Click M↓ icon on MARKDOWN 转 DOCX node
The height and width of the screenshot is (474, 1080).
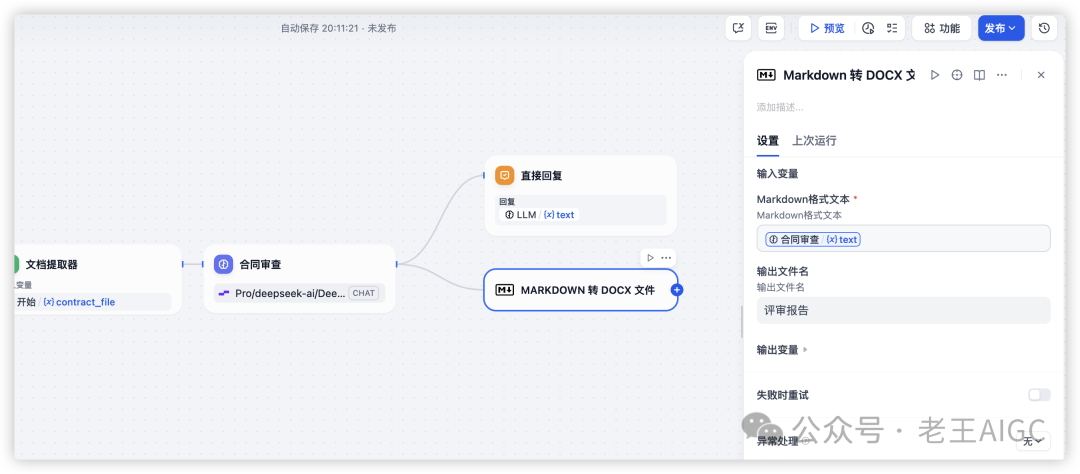click(505, 290)
